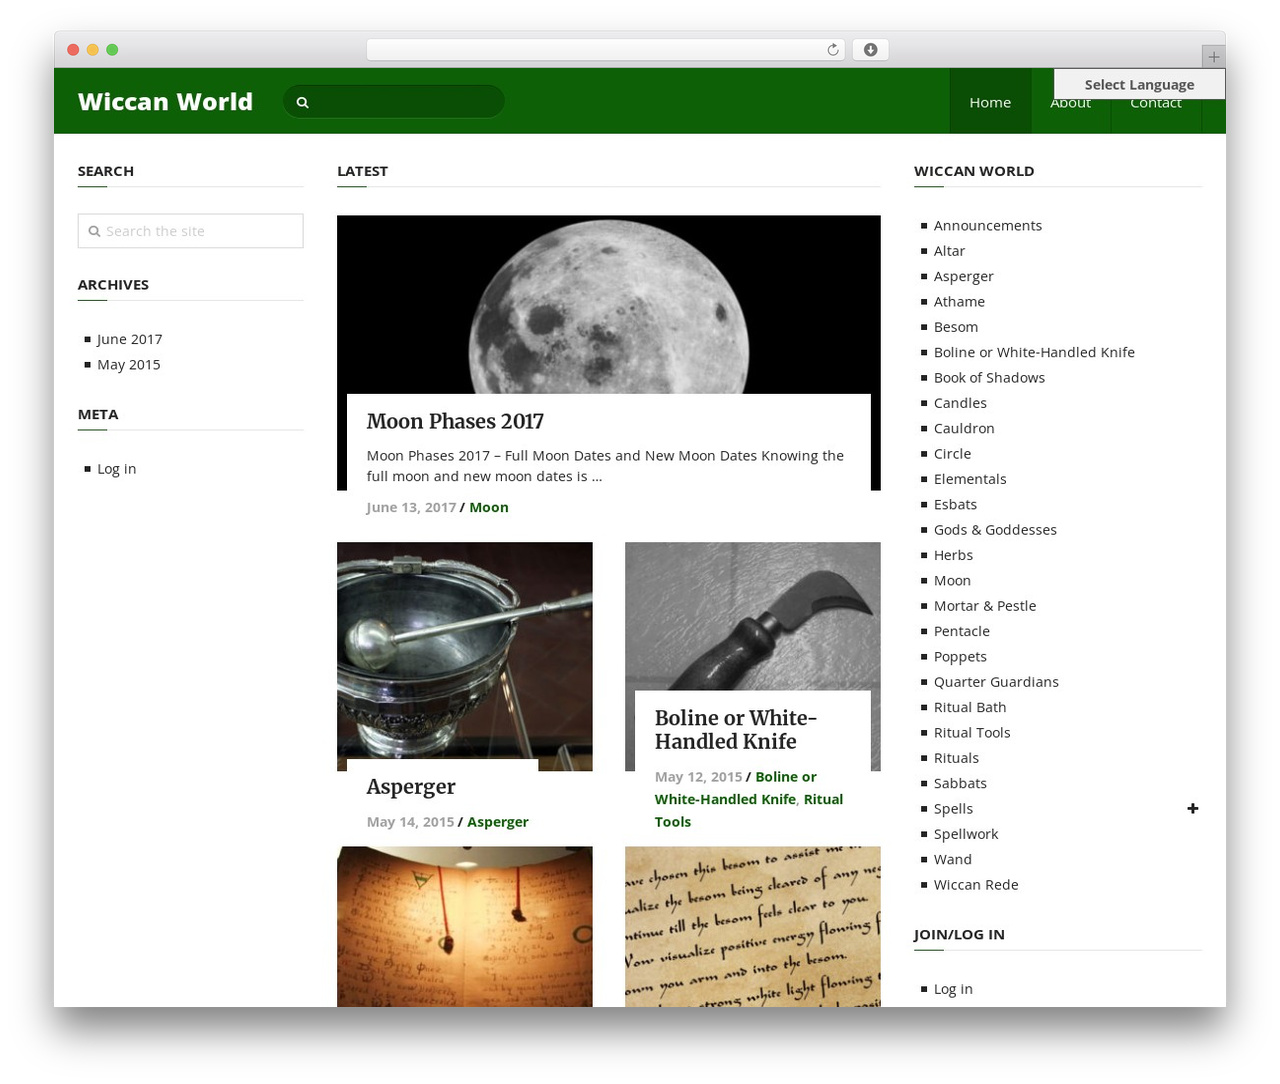Open the Besom category
Image resolution: width=1280 pixels, height=1084 pixels.
[x=955, y=326]
